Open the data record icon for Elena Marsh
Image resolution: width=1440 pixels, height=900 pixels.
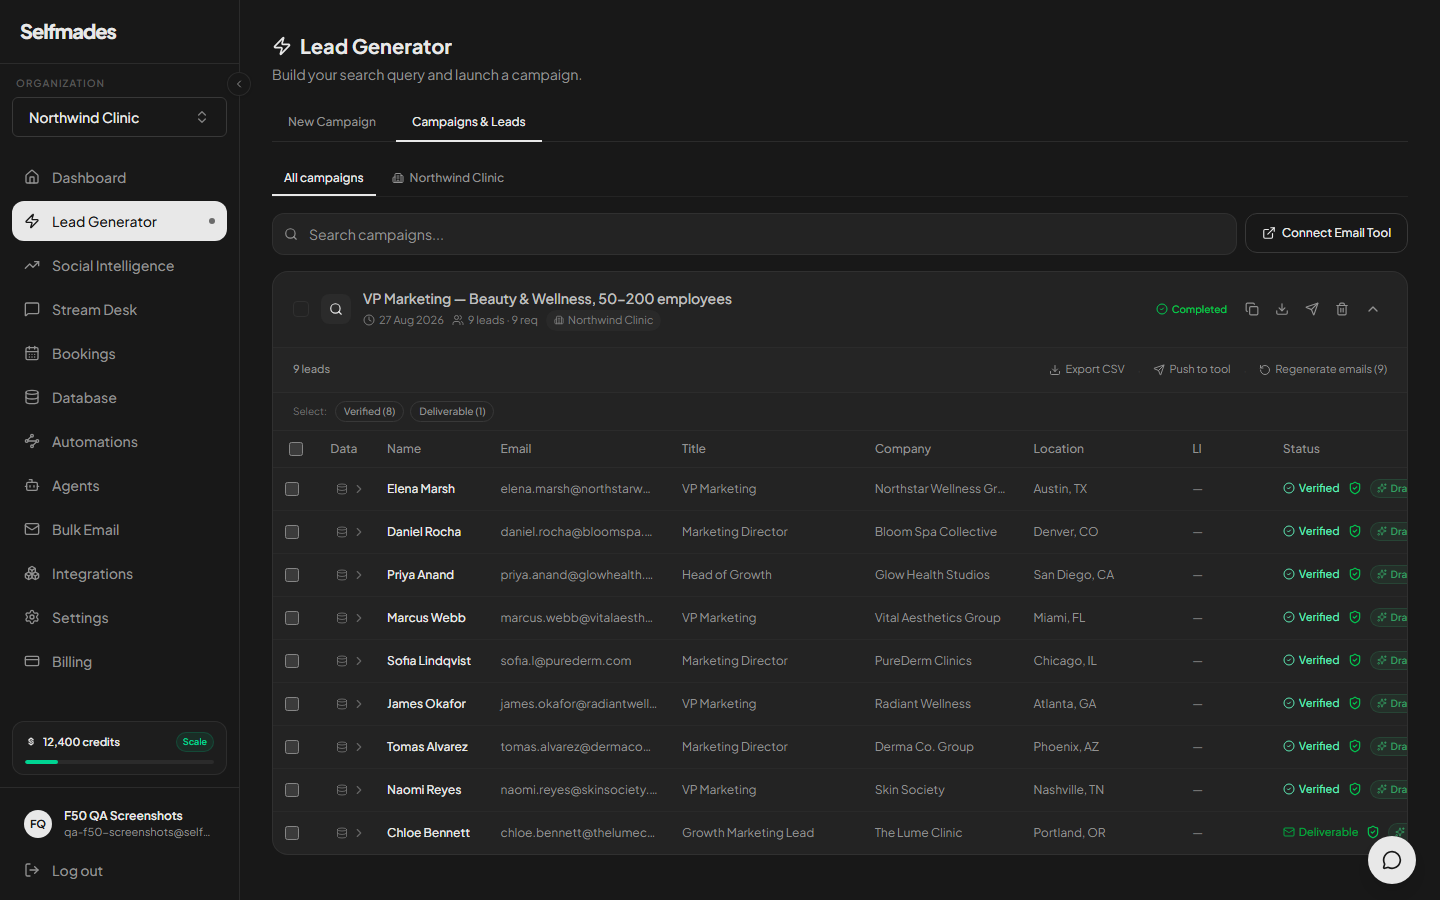[x=342, y=489]
